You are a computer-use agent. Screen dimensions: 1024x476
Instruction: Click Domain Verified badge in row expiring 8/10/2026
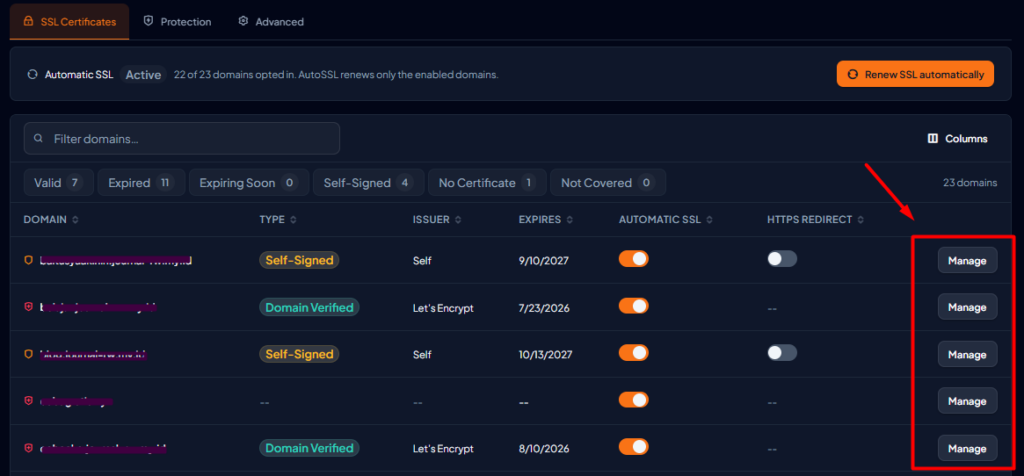pyautogui.click(x=310, y=448)
